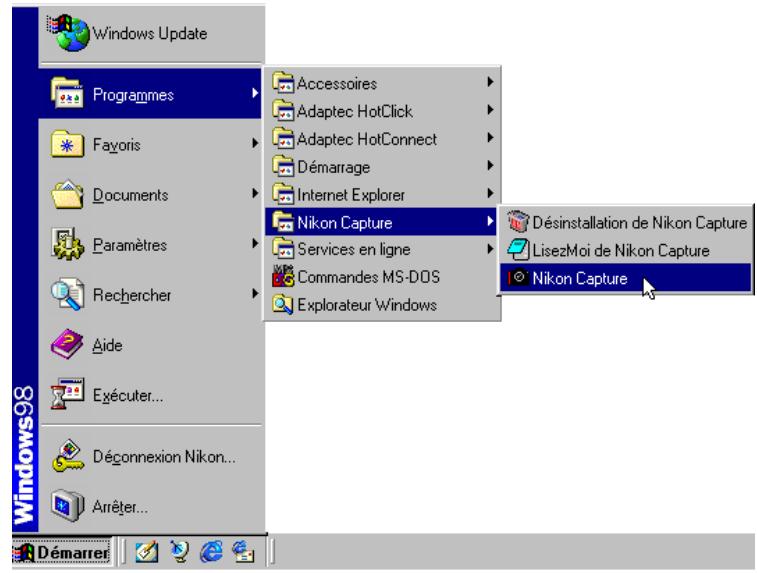Choose the Rechercher menu label

click(x=132, y=295)
